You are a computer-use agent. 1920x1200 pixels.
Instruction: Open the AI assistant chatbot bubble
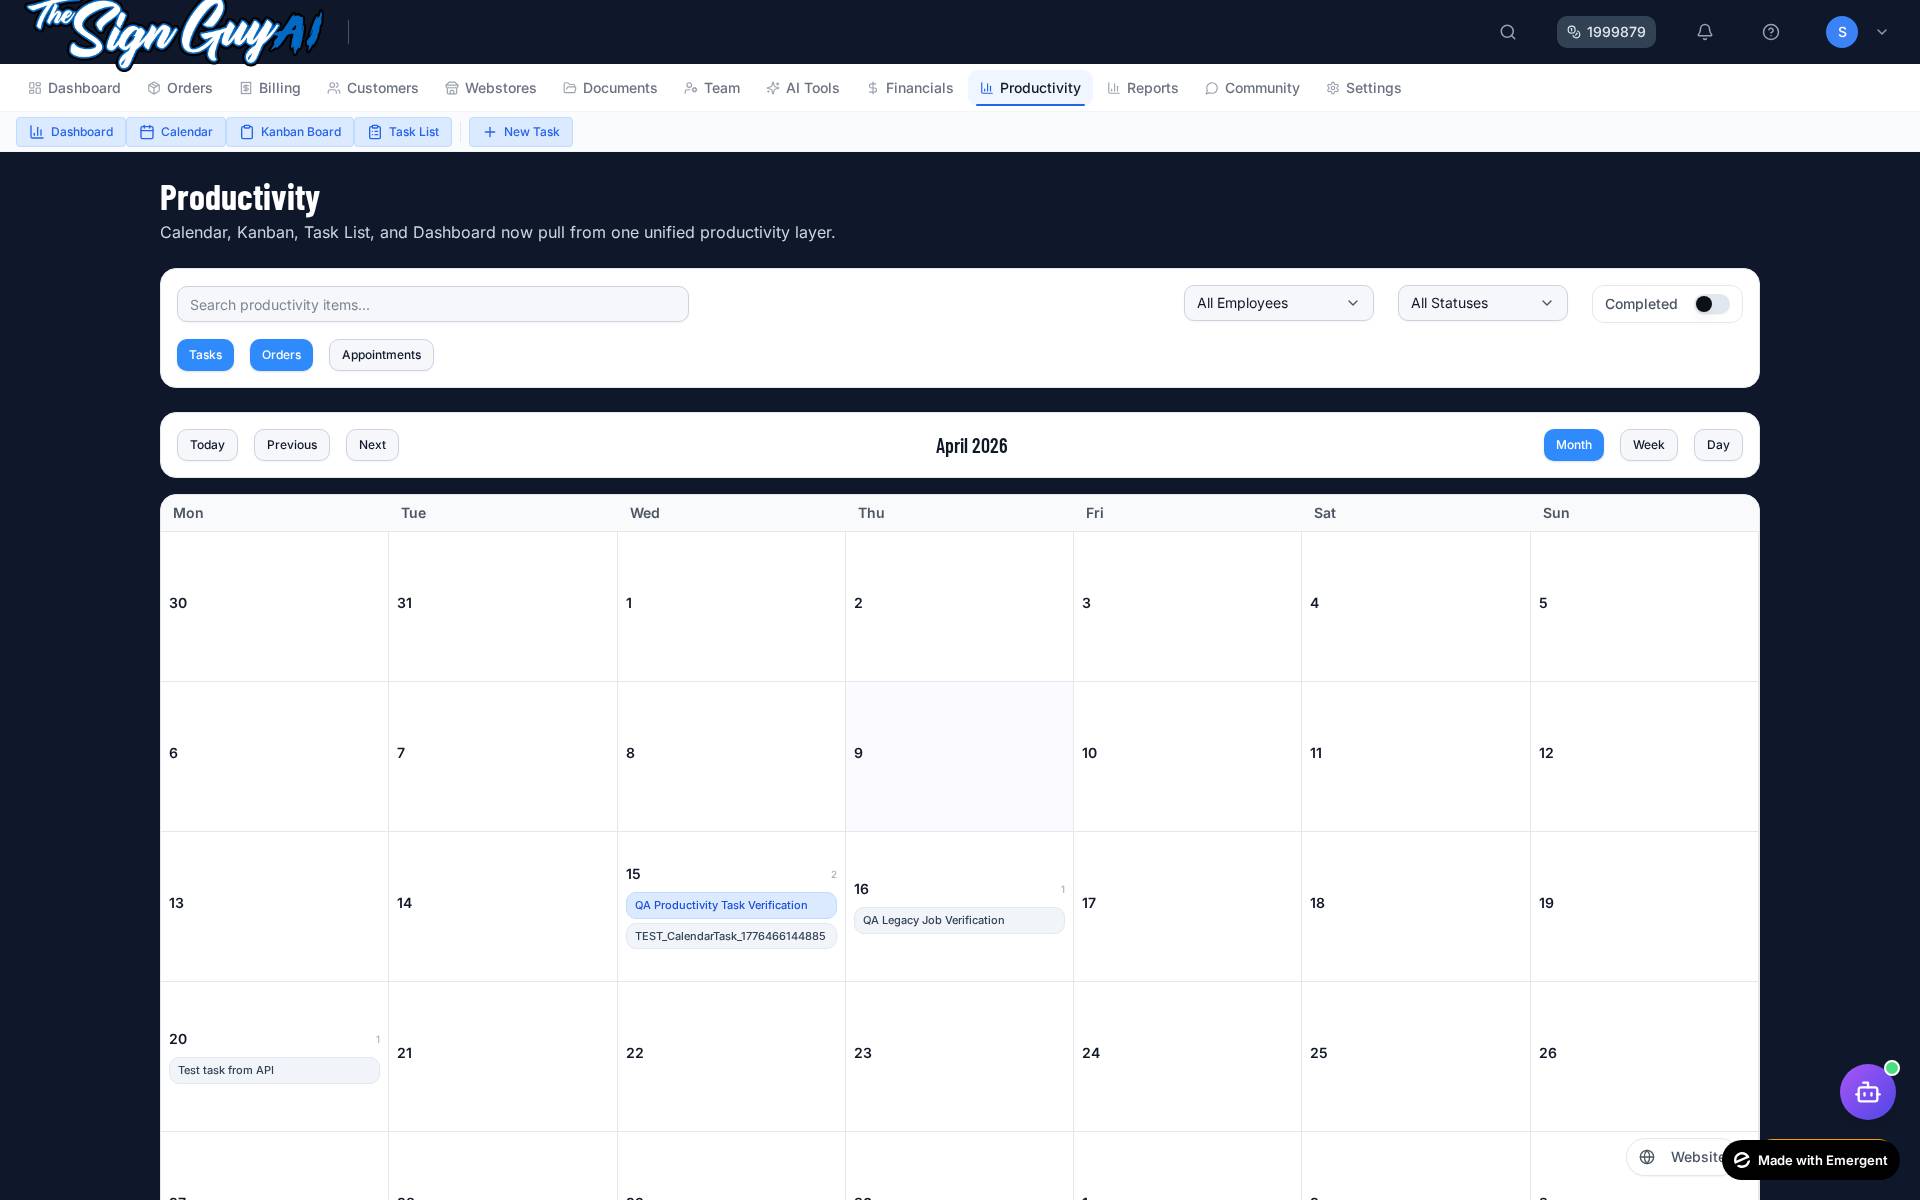(x=1868, y=1092)
